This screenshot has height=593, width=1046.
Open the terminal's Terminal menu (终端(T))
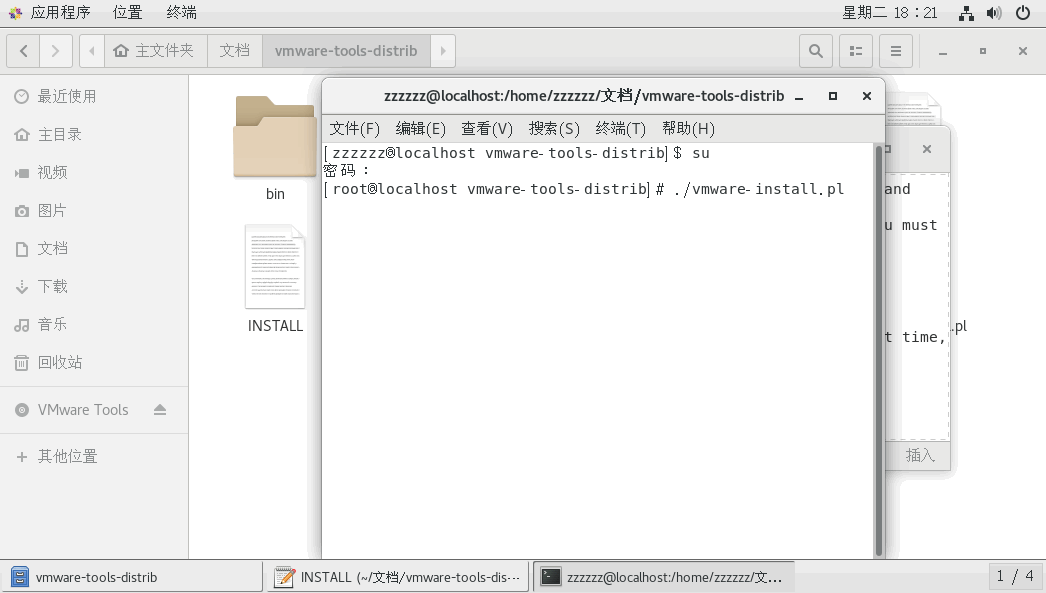point(620,128)
